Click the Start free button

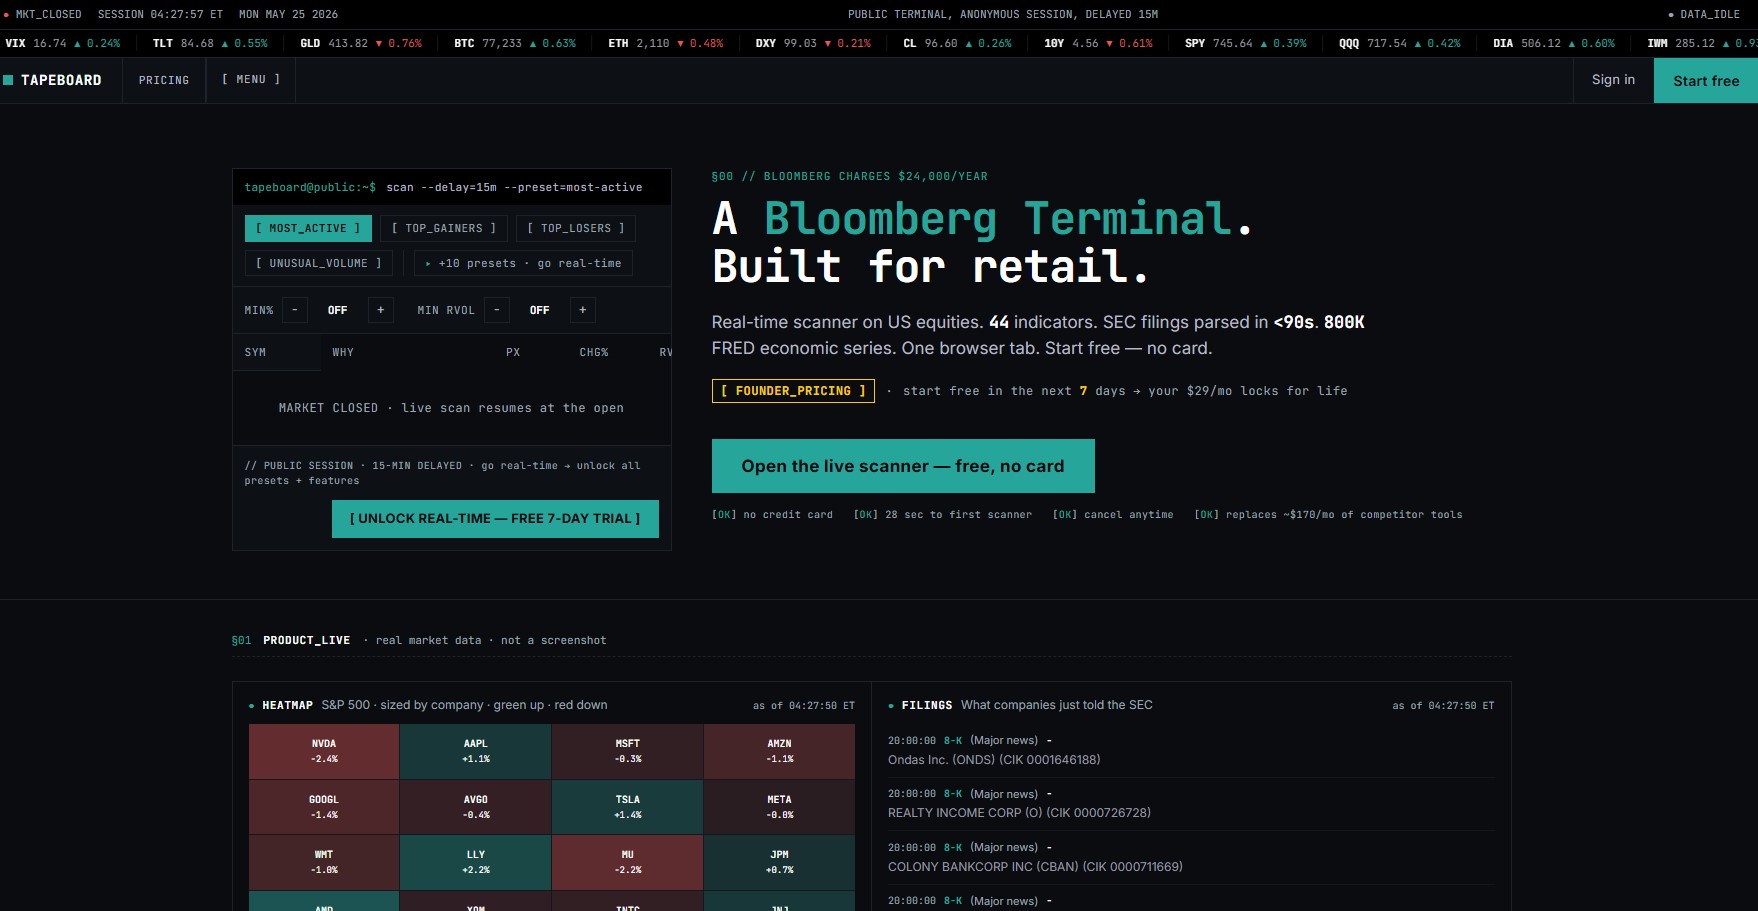click(1706, 81)
